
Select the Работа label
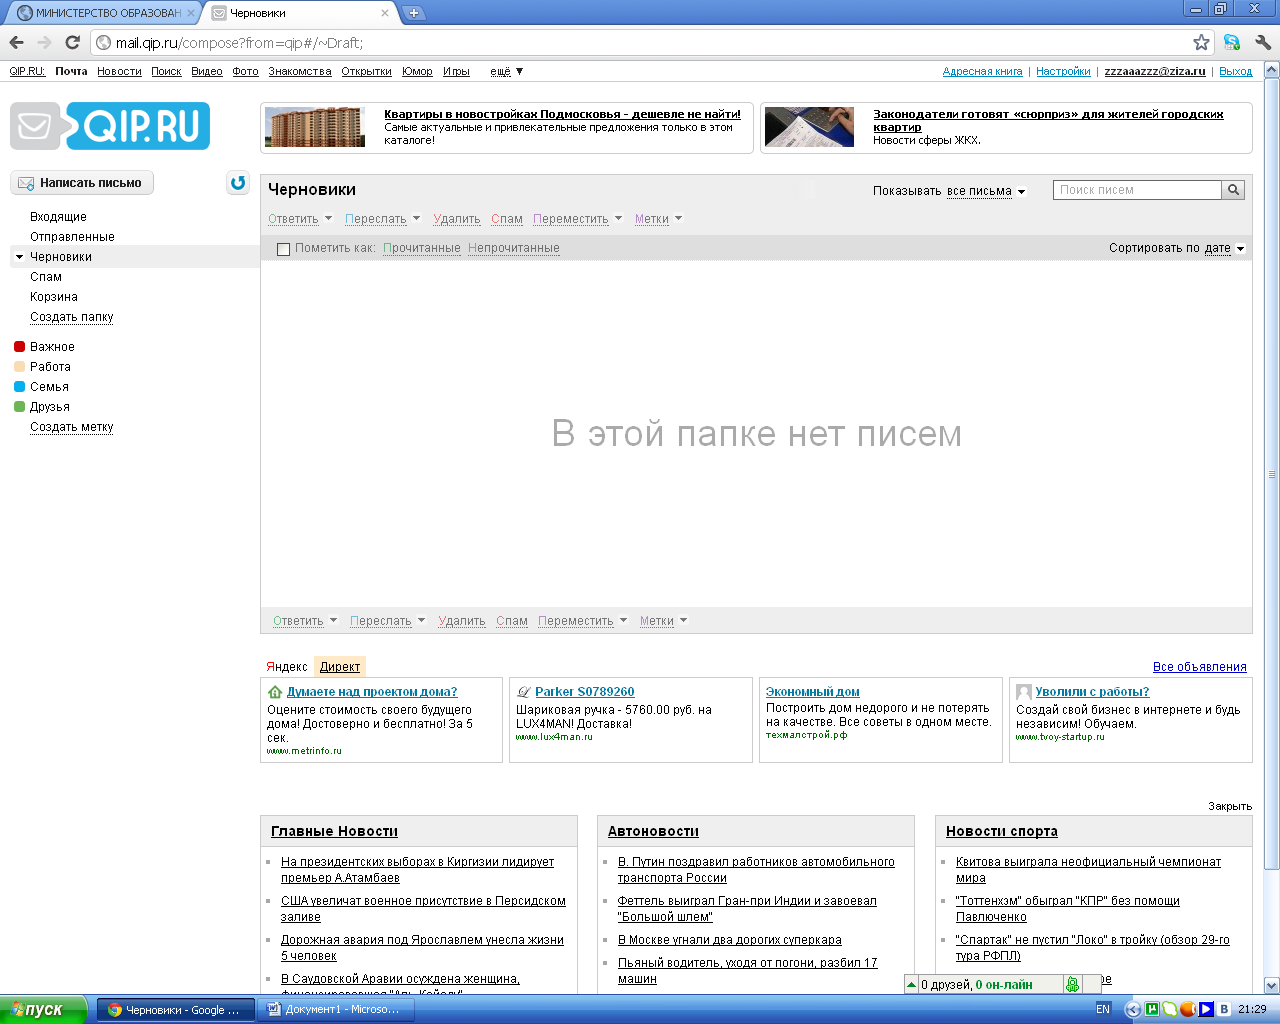point(42,367)
